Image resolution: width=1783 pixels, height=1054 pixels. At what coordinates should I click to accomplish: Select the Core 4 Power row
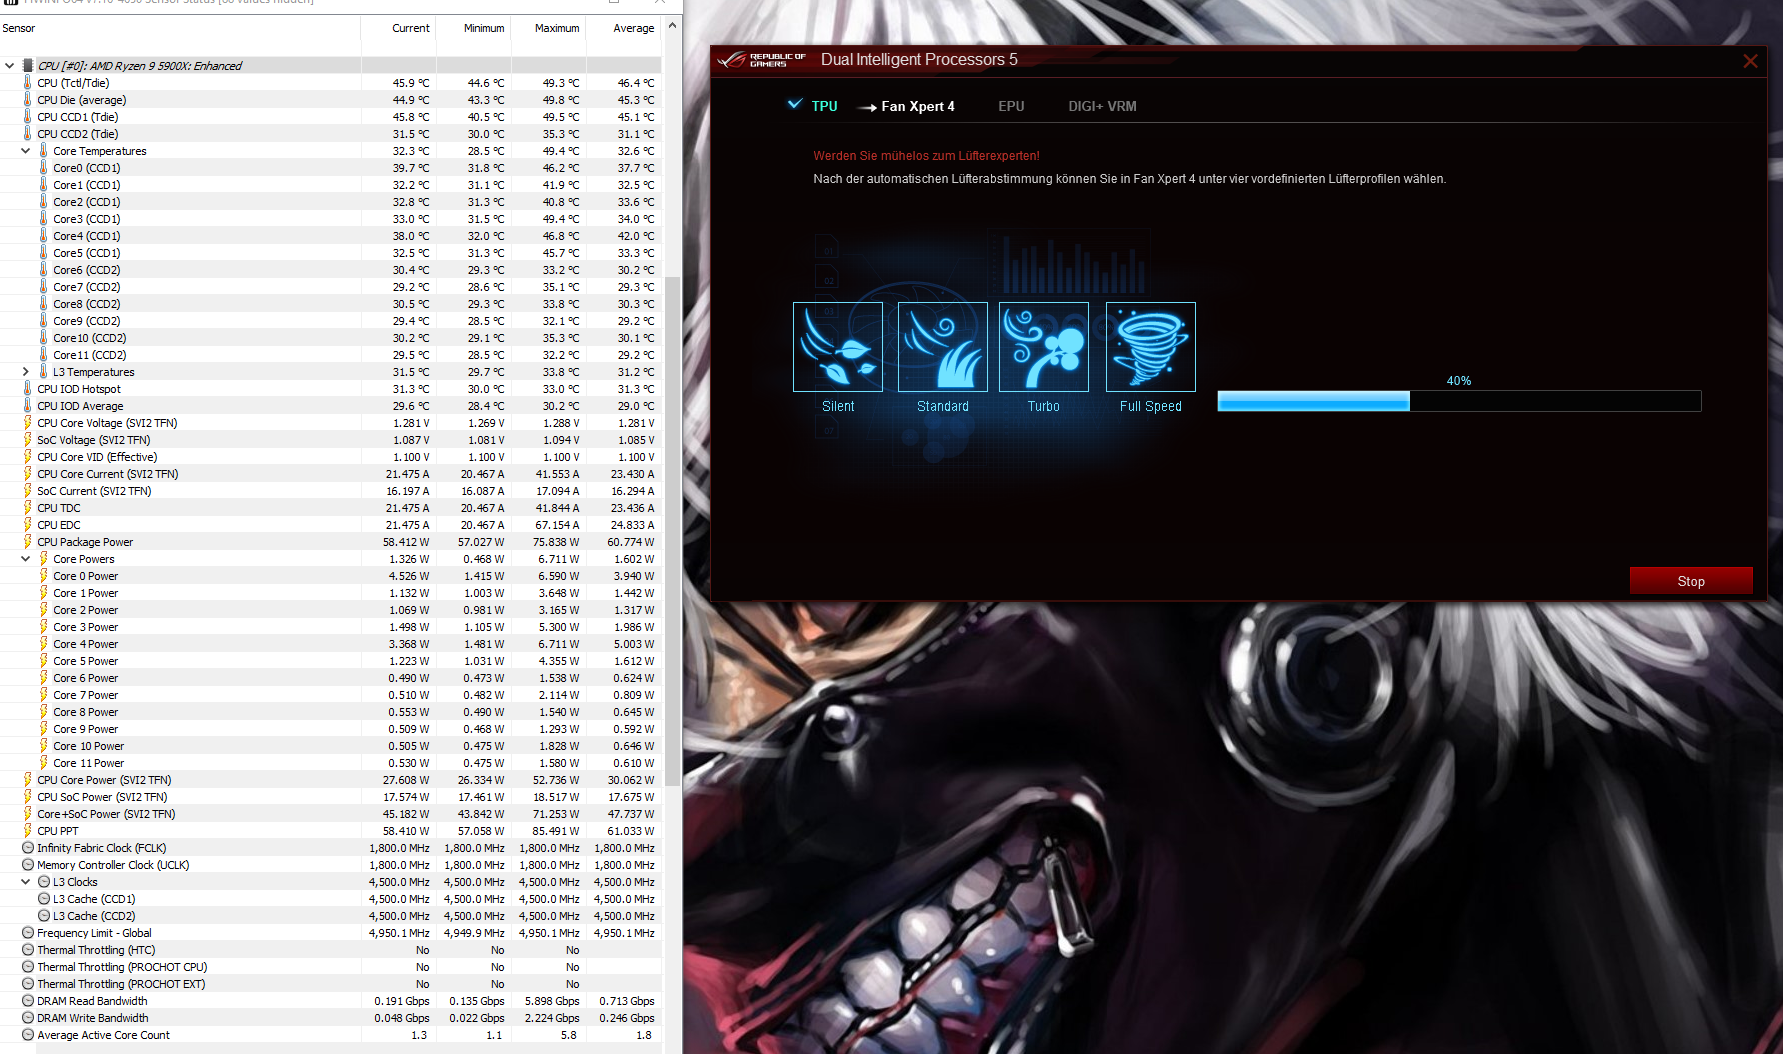tap(330, 644)
